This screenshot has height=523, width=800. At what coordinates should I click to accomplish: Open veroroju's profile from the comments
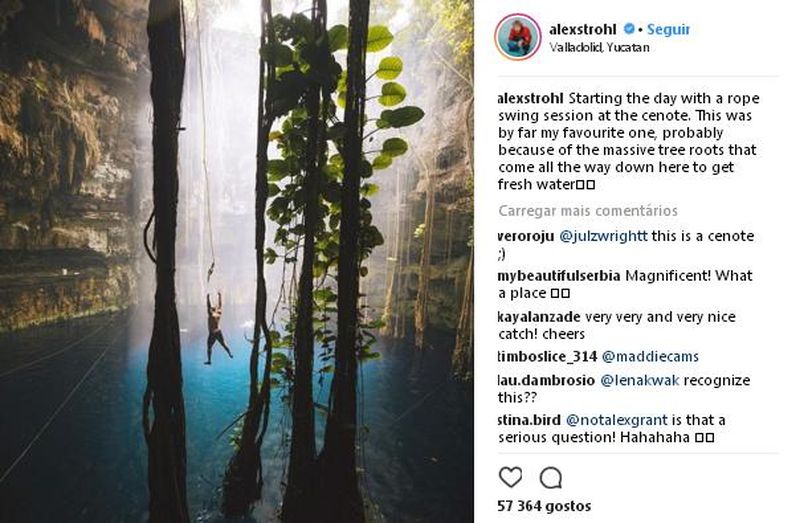coord(525,236)
